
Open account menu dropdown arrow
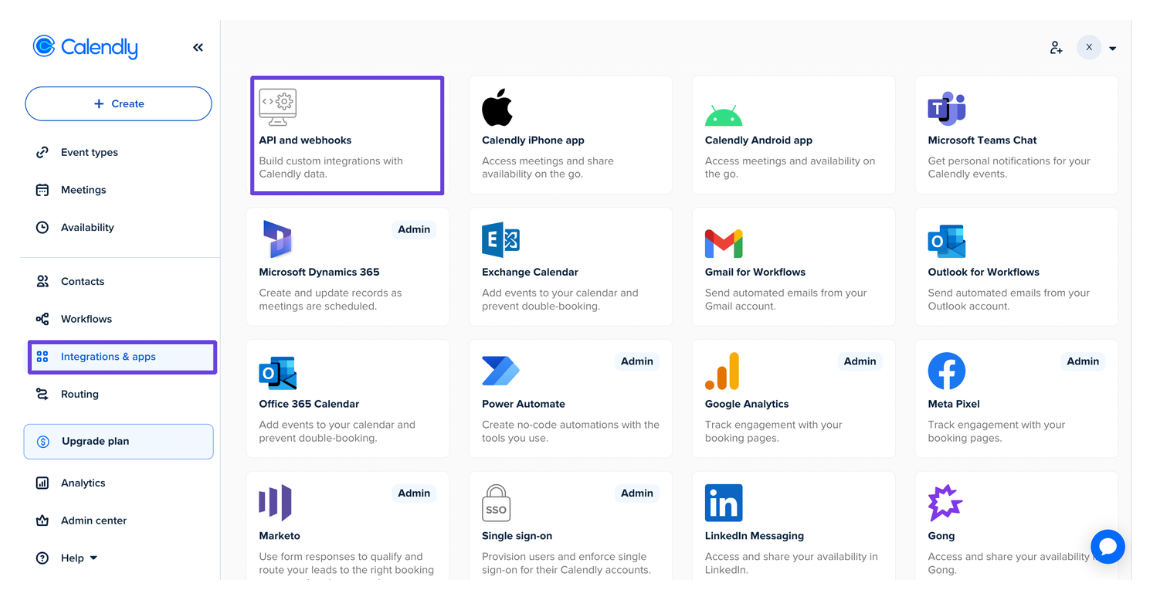[1112, 49]
